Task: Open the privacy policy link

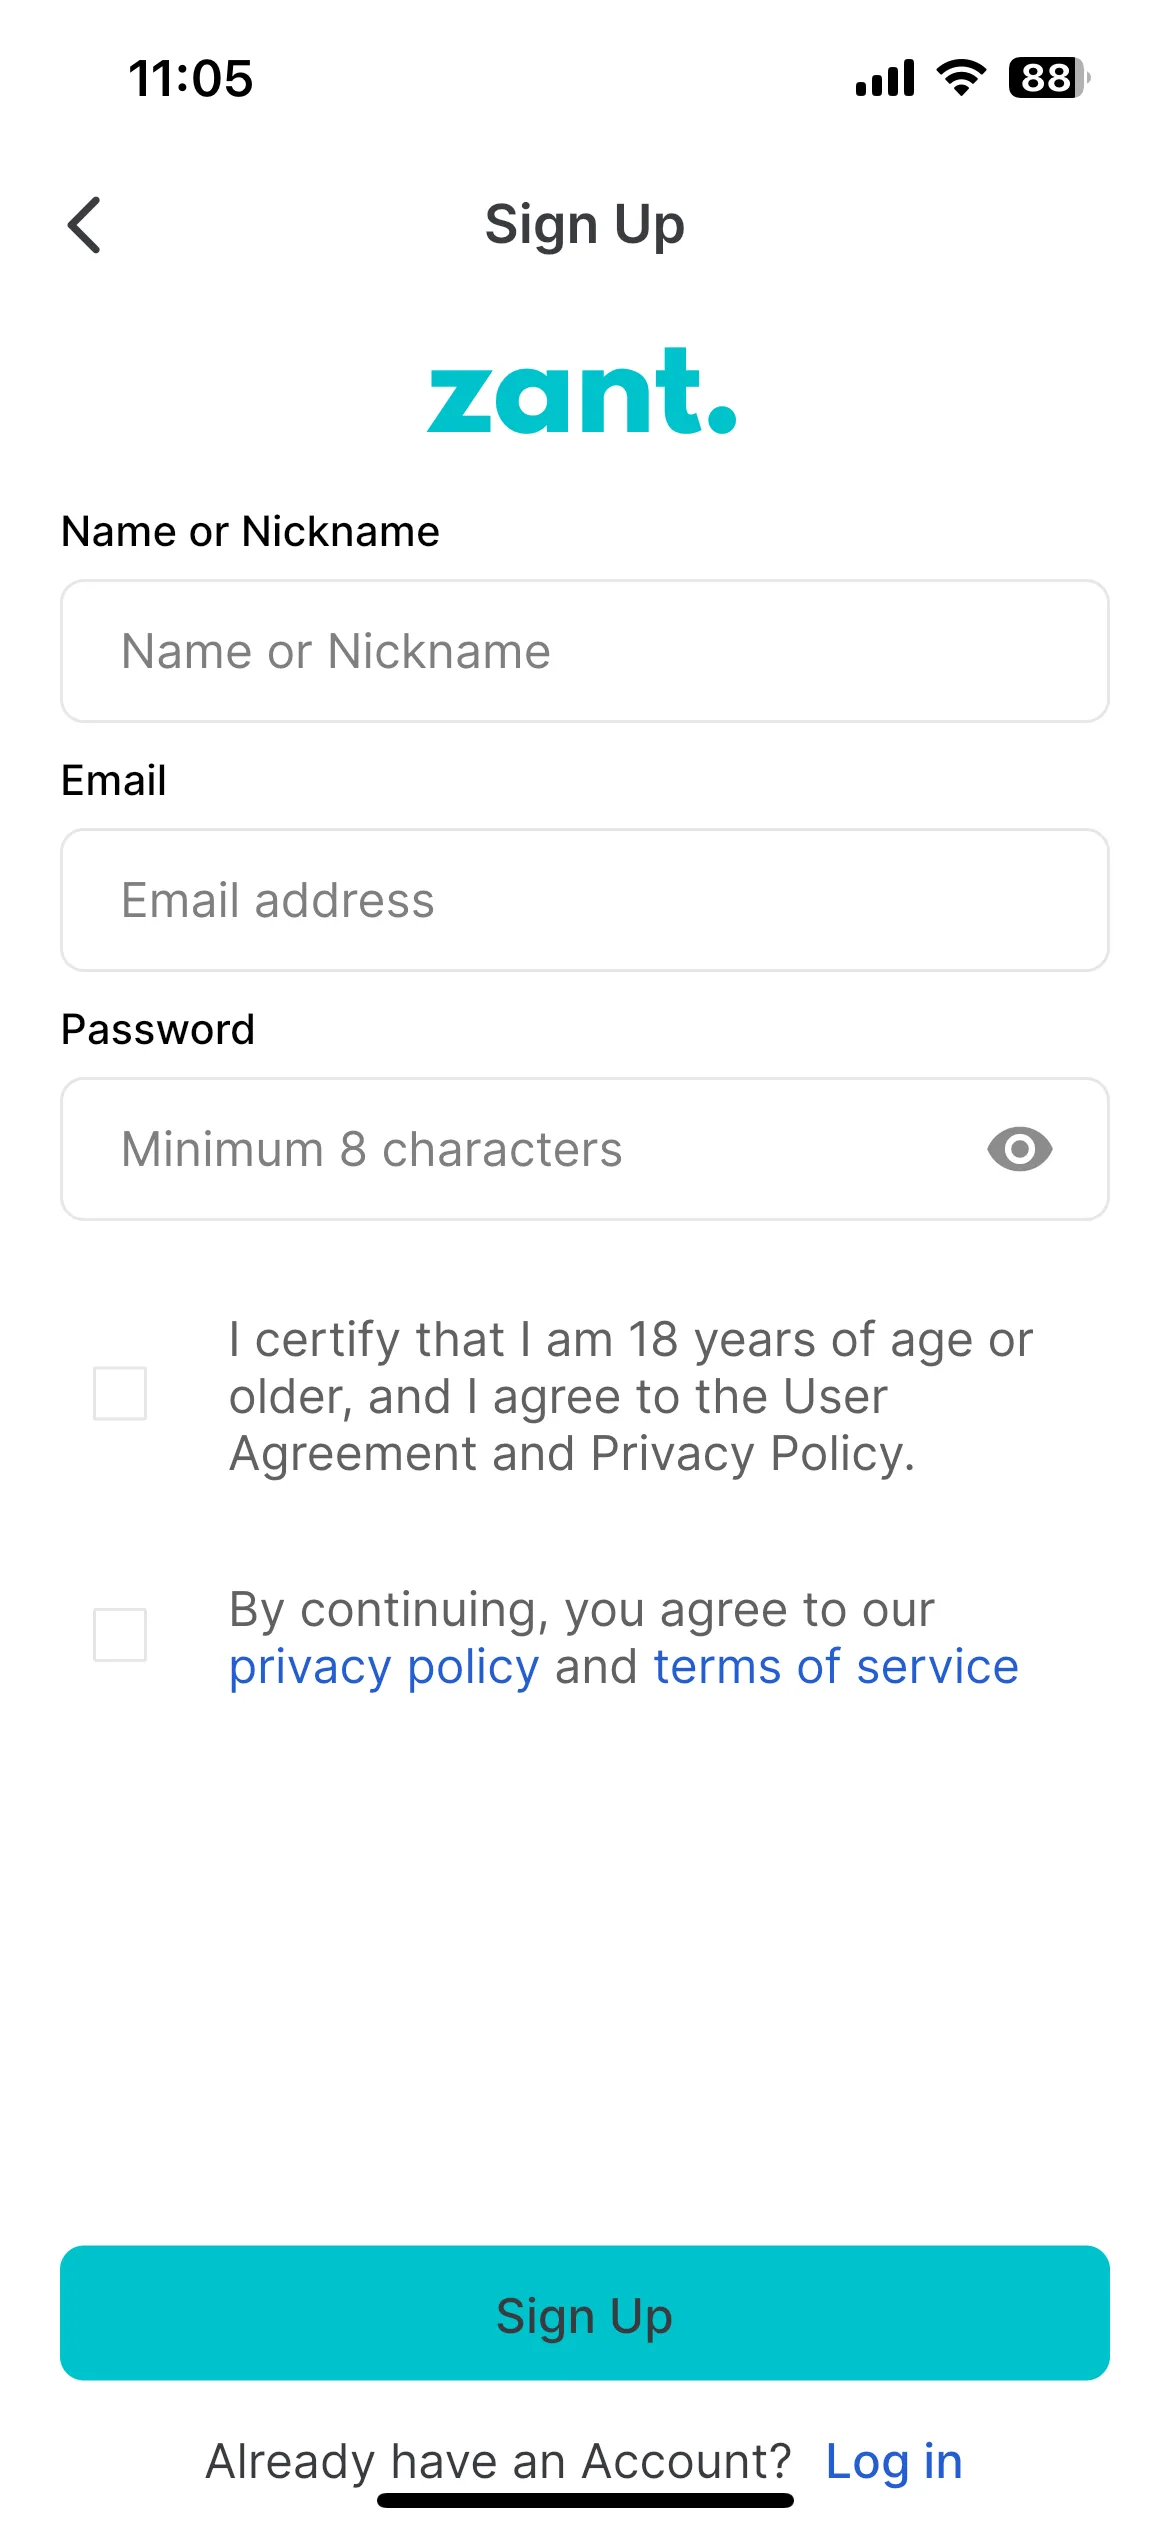Action: pos(384,1668)
